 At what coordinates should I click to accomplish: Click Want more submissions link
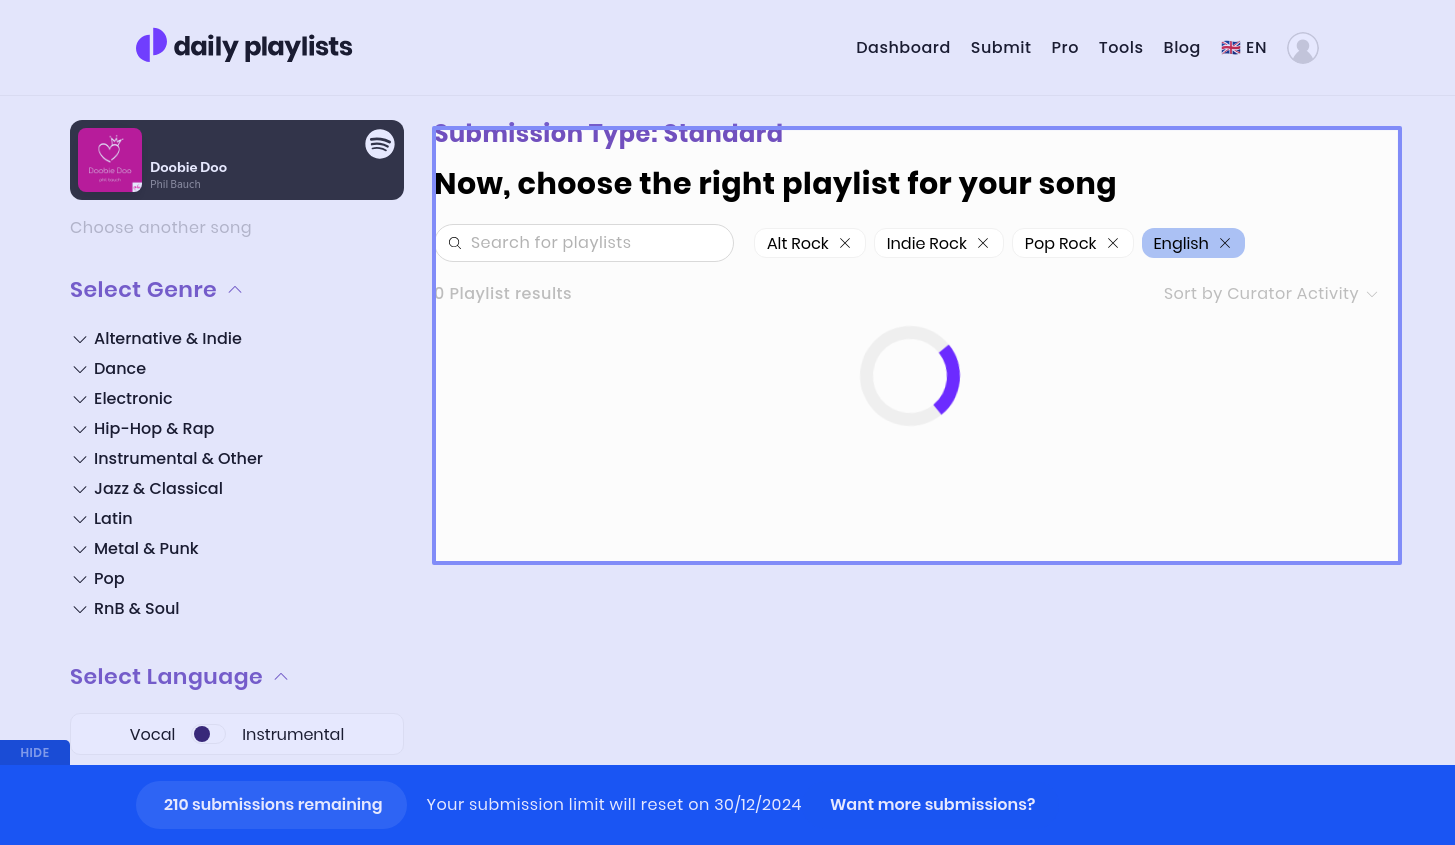click(x=932, y=805)
